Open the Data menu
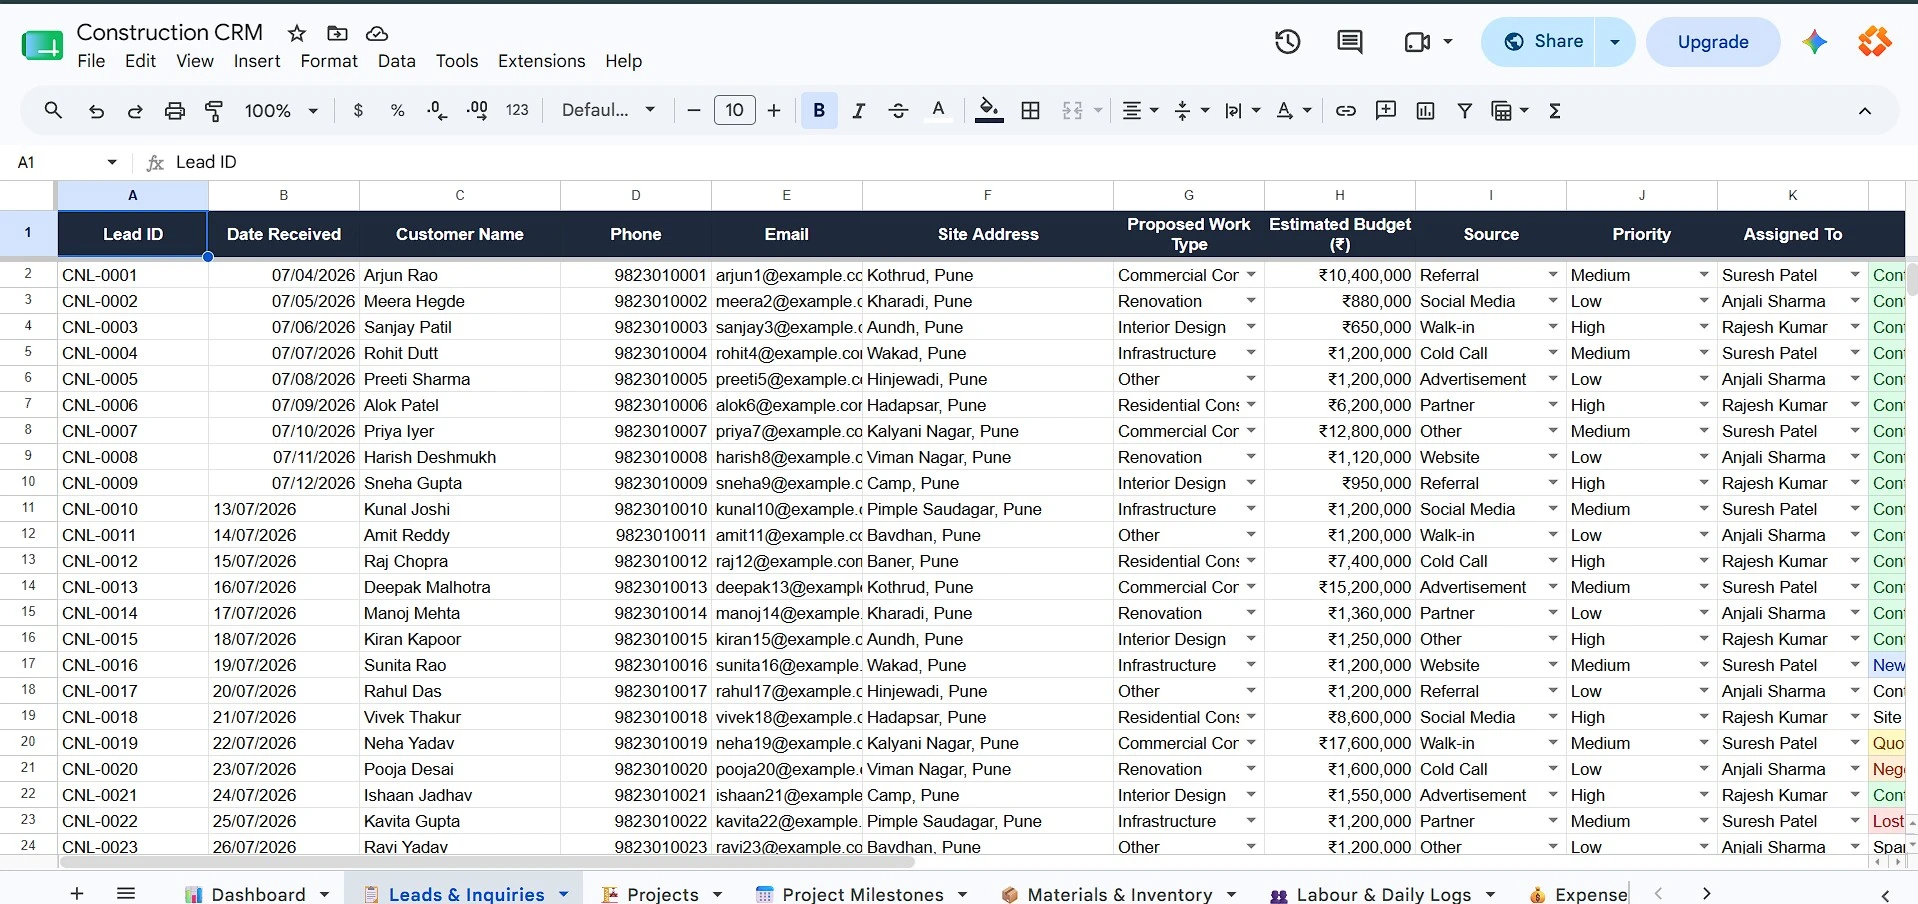Image resolution: width=1918 pixels, height=904 pixels. pos(396,61)
